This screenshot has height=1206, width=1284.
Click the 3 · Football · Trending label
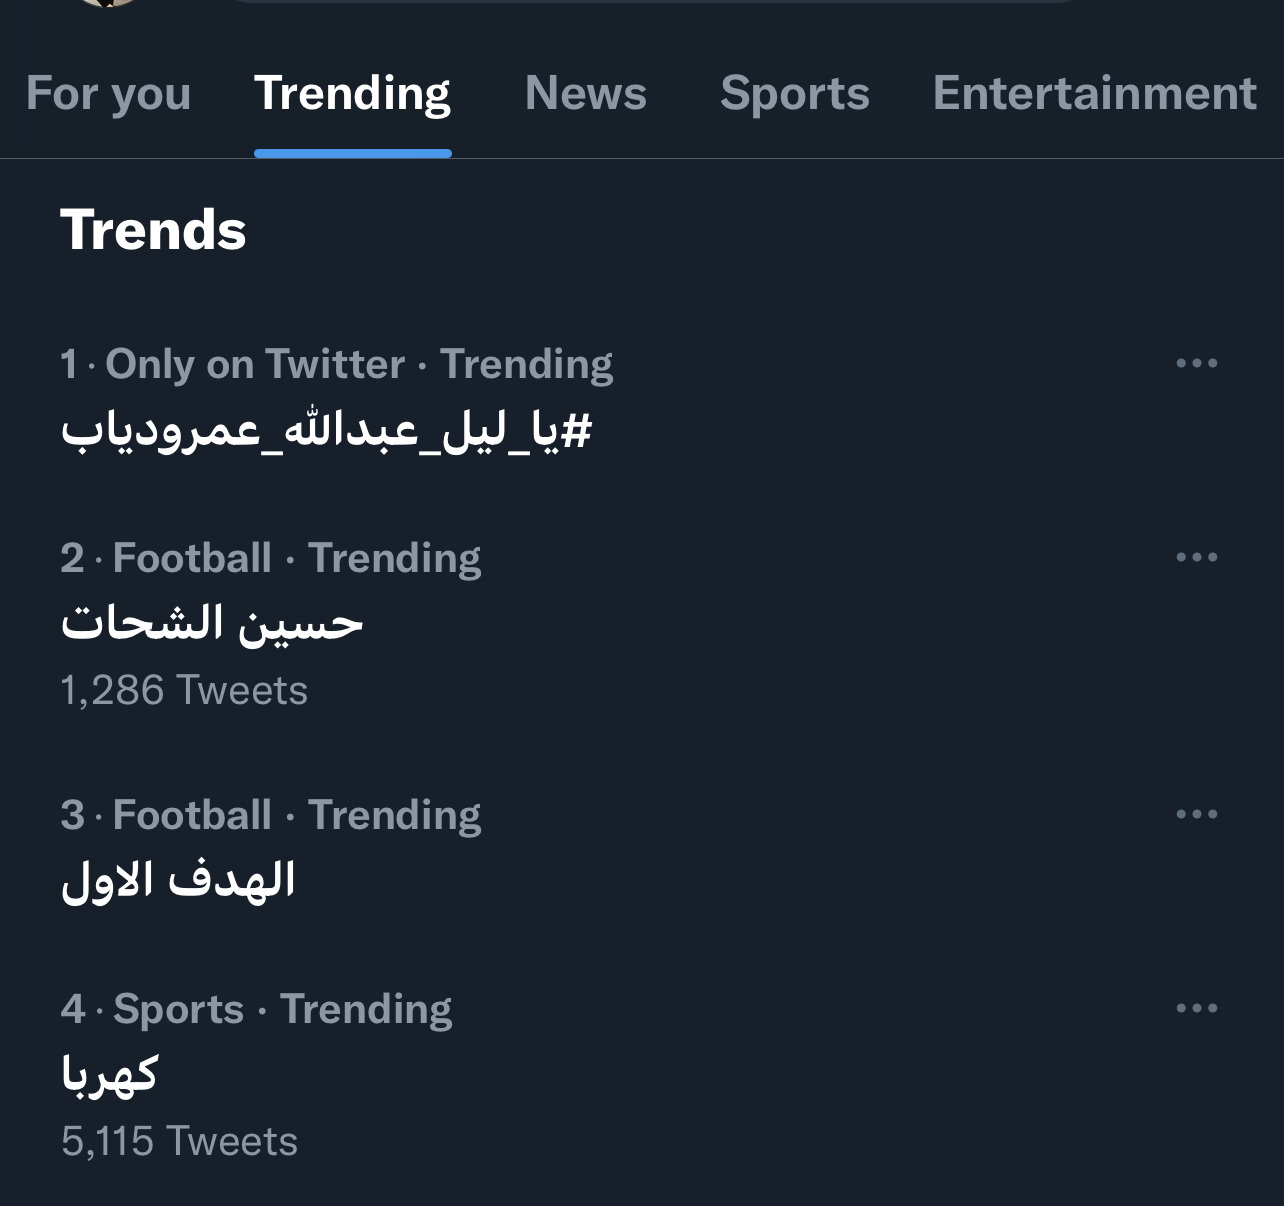[270, 815]
